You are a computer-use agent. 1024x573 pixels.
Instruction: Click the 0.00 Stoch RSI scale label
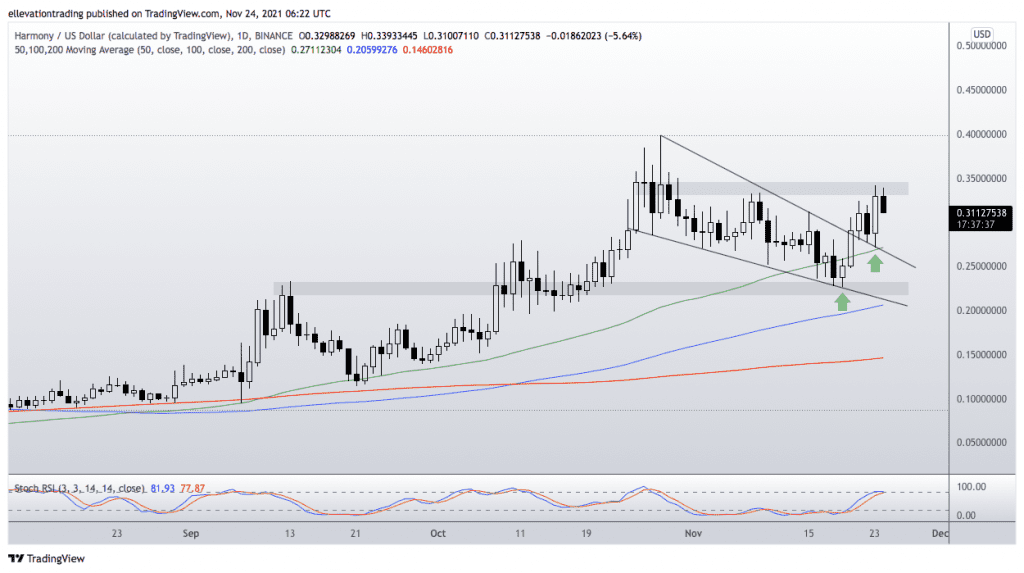tap(966, 516)
